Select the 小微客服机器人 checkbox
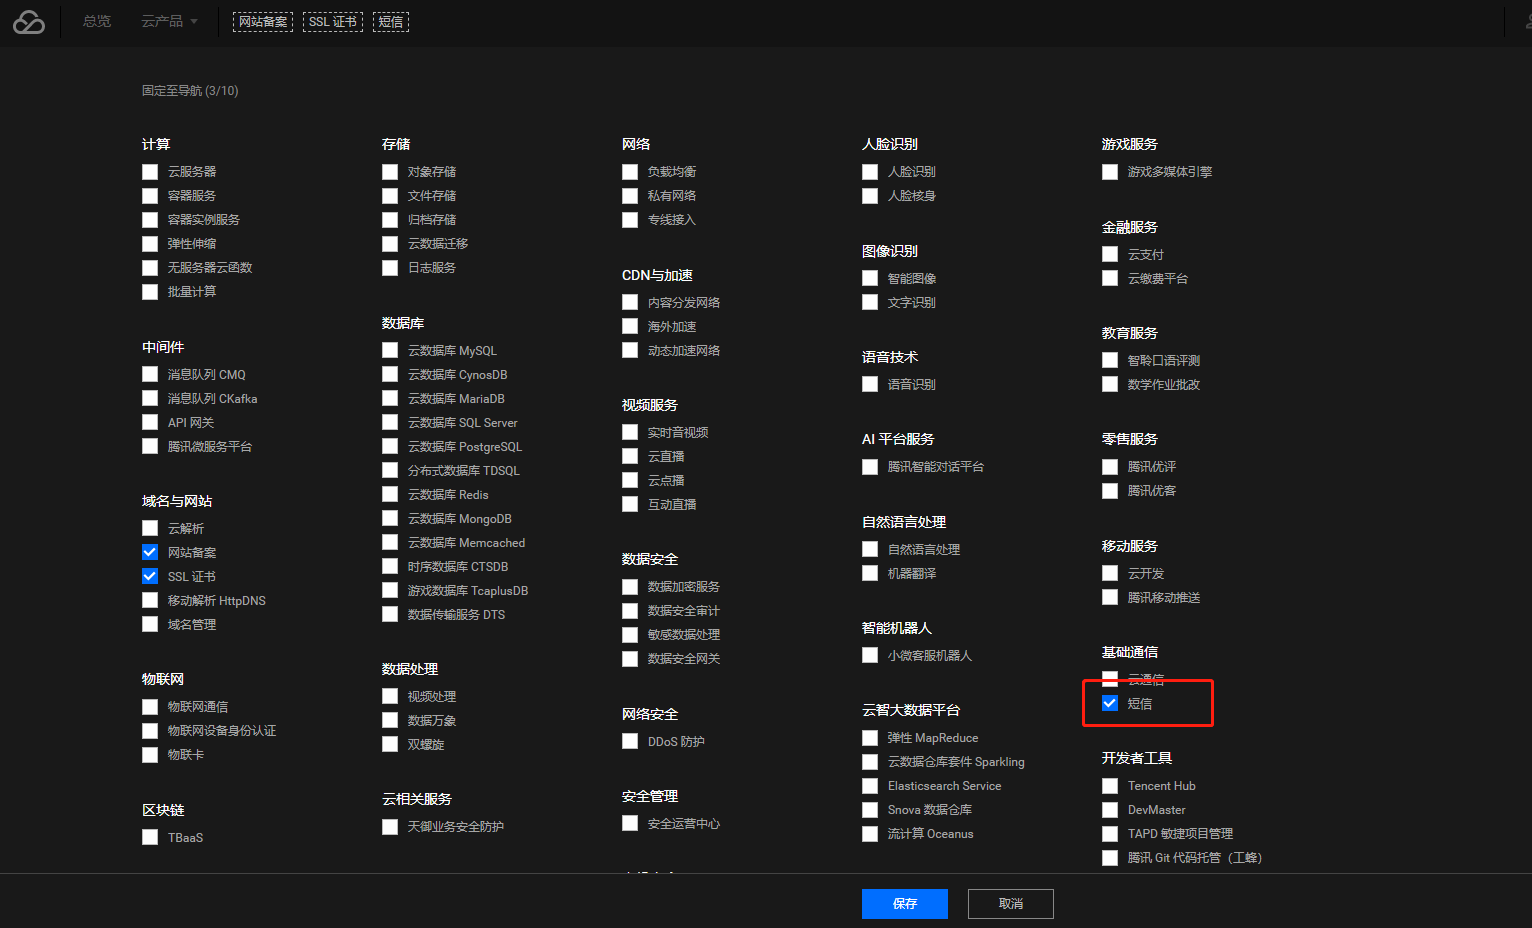1532x928 pixels. [x=870, y=655]
